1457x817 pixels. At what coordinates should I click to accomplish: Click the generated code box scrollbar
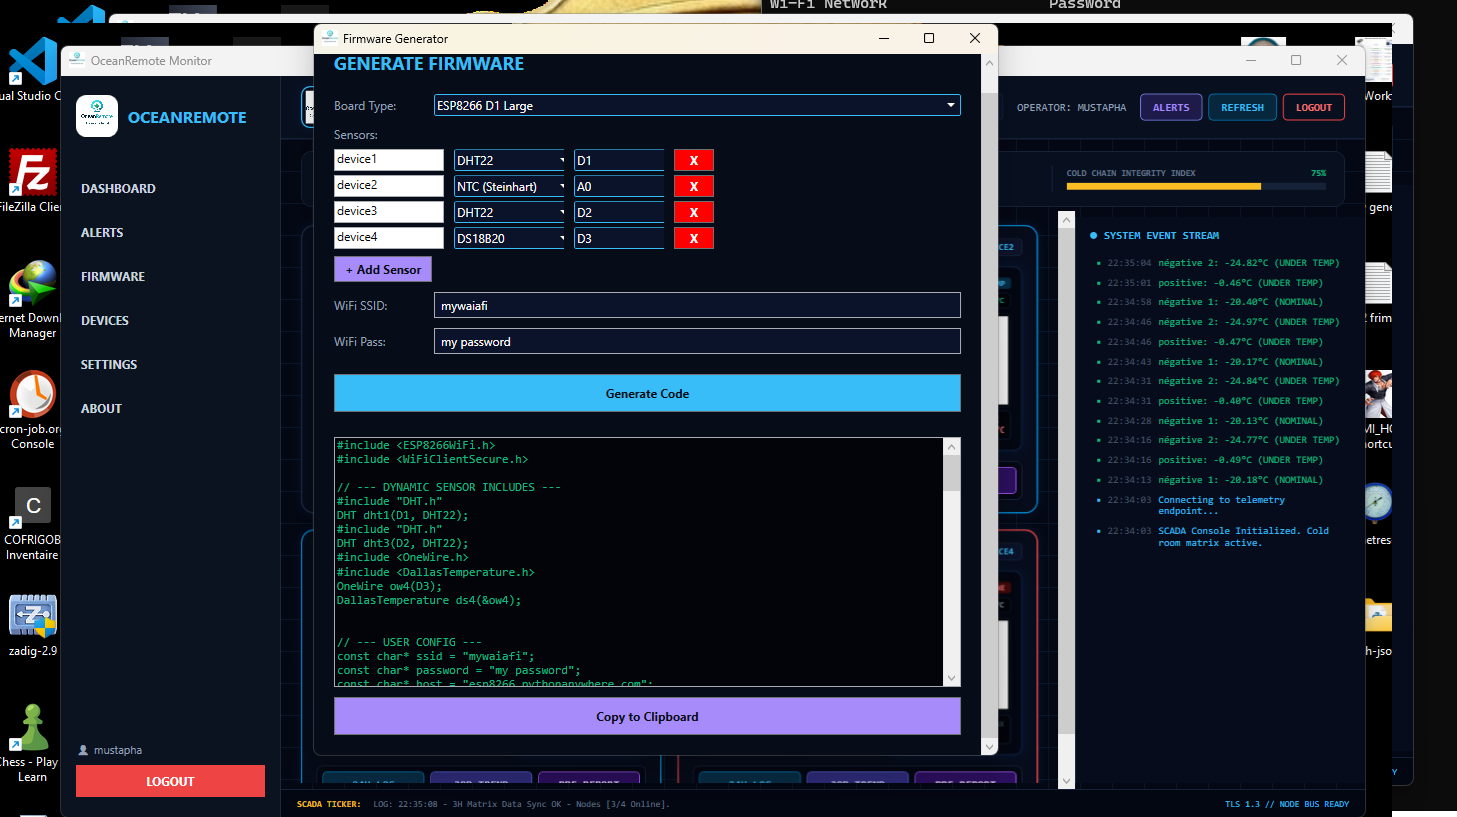[x=952, y=562]
